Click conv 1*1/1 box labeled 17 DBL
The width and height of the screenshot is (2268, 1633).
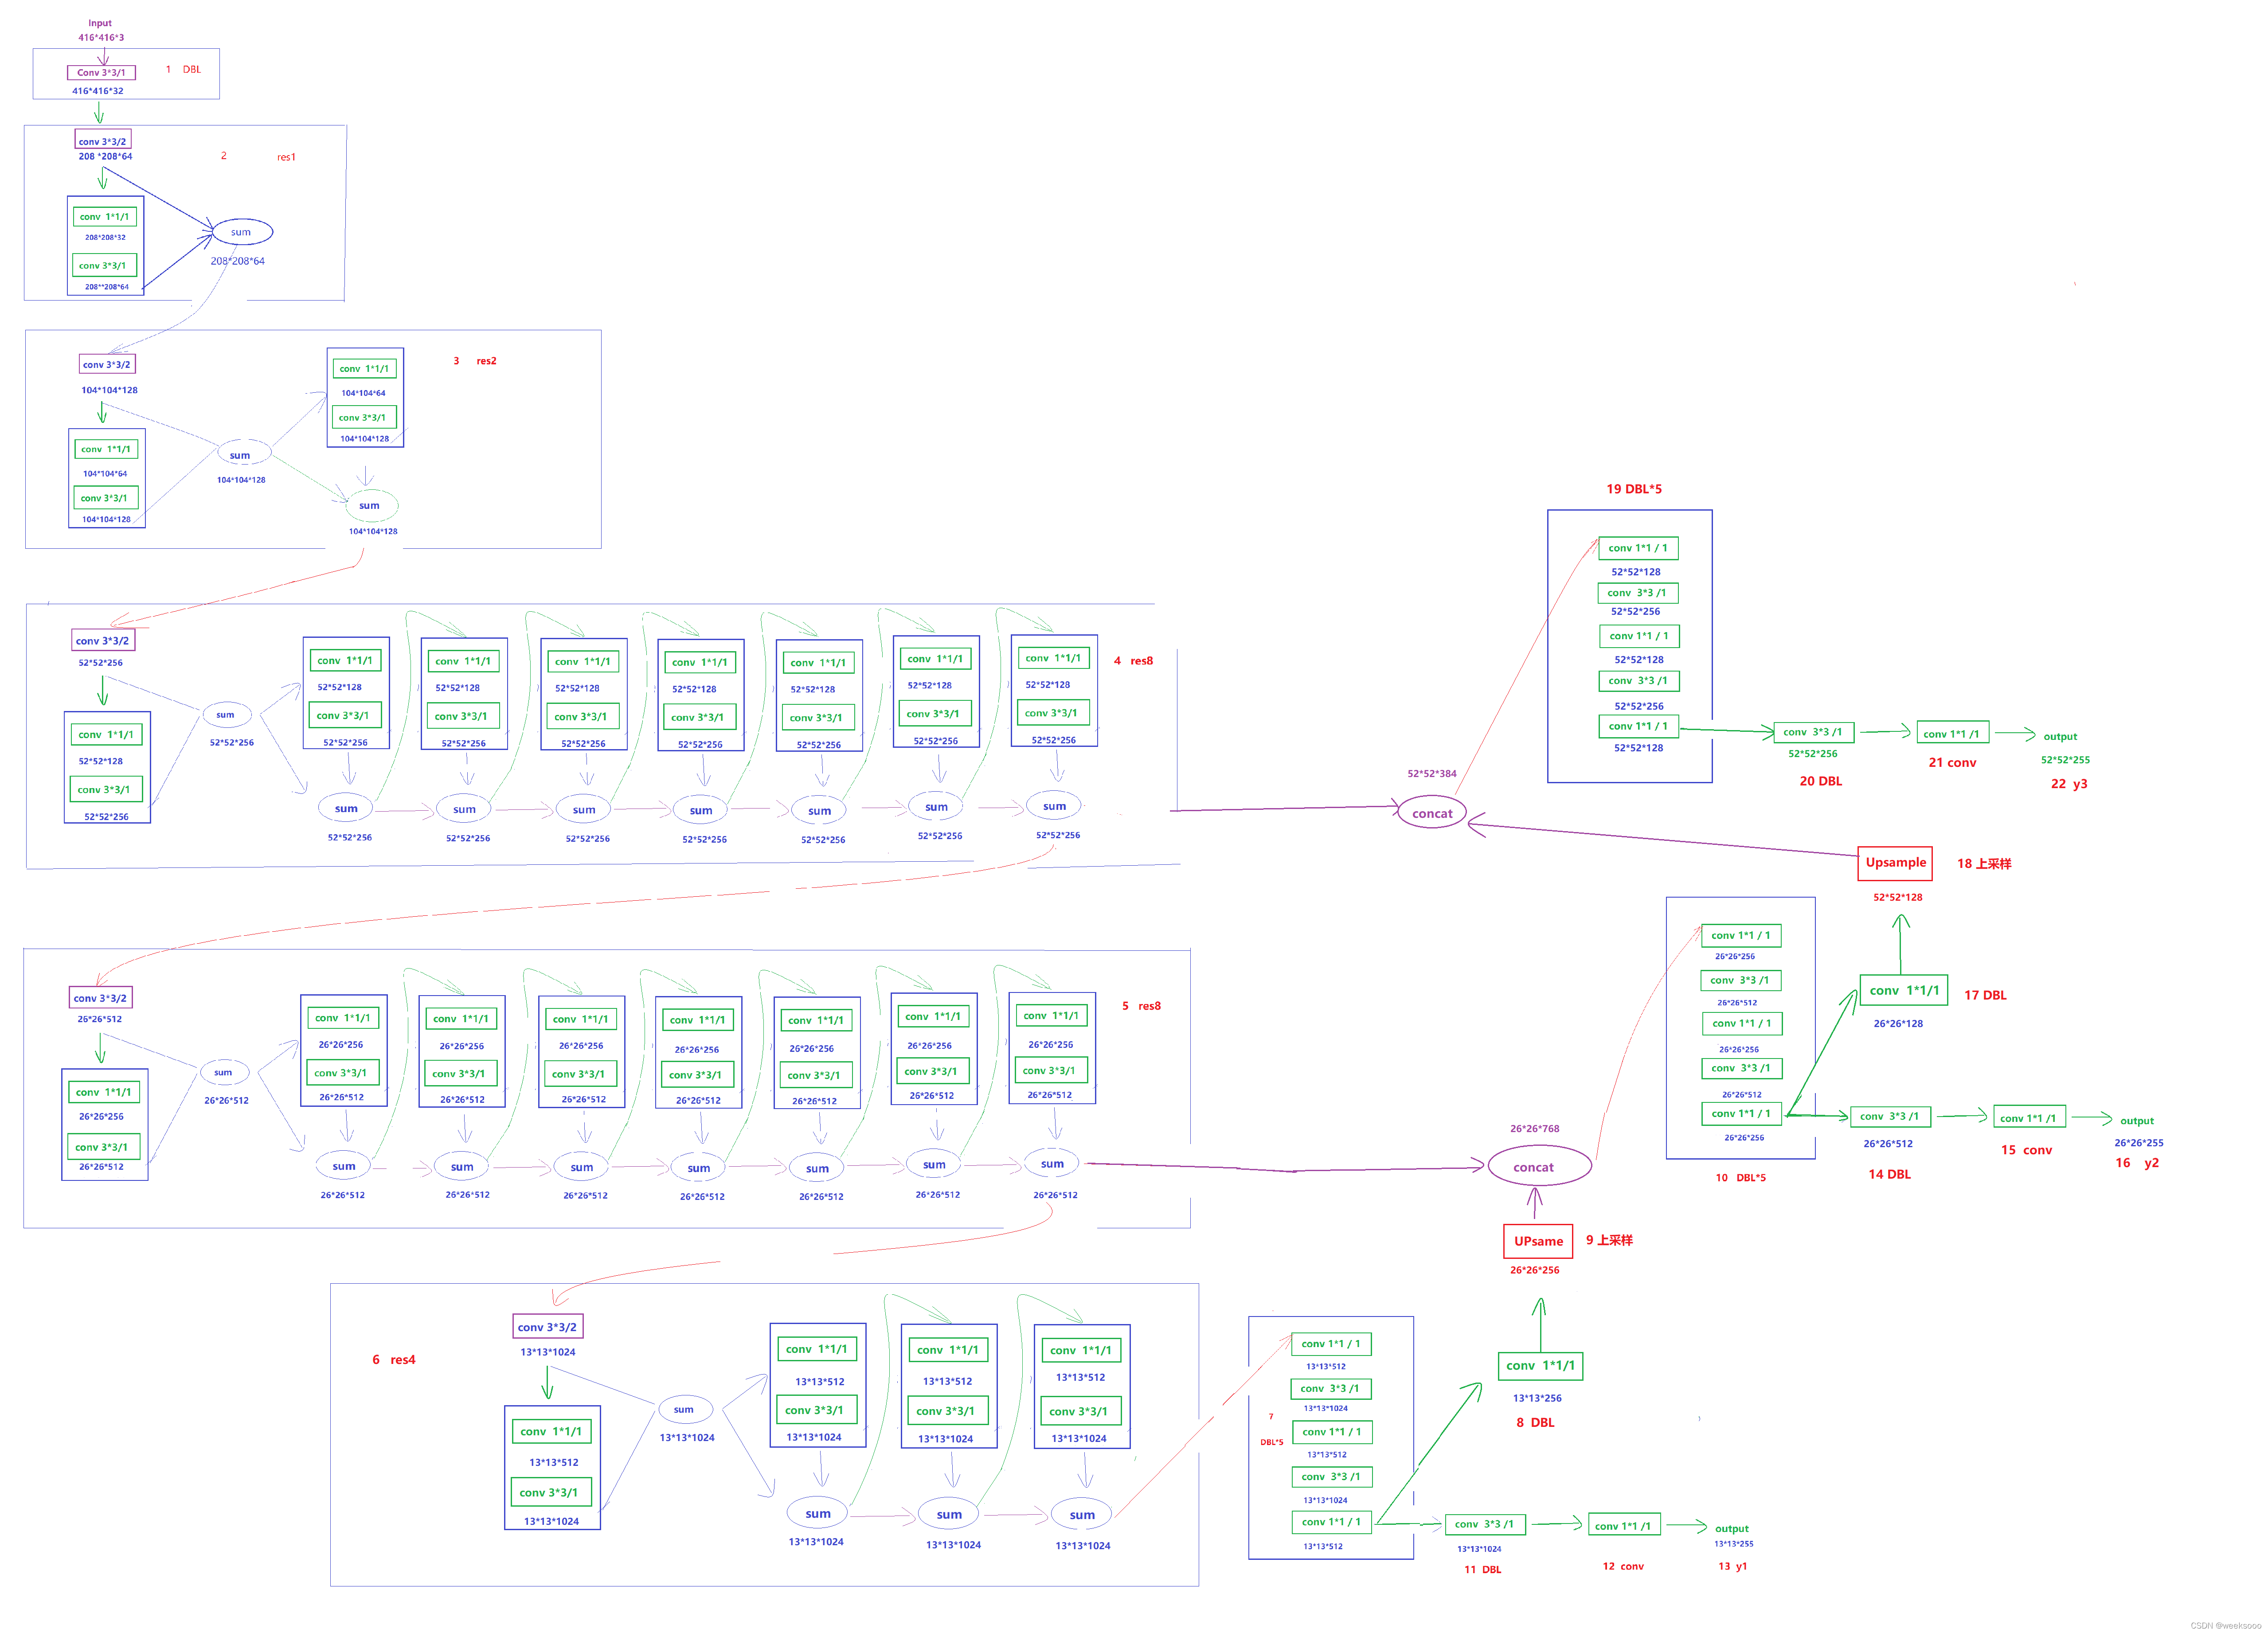[x=1903, y=990]
